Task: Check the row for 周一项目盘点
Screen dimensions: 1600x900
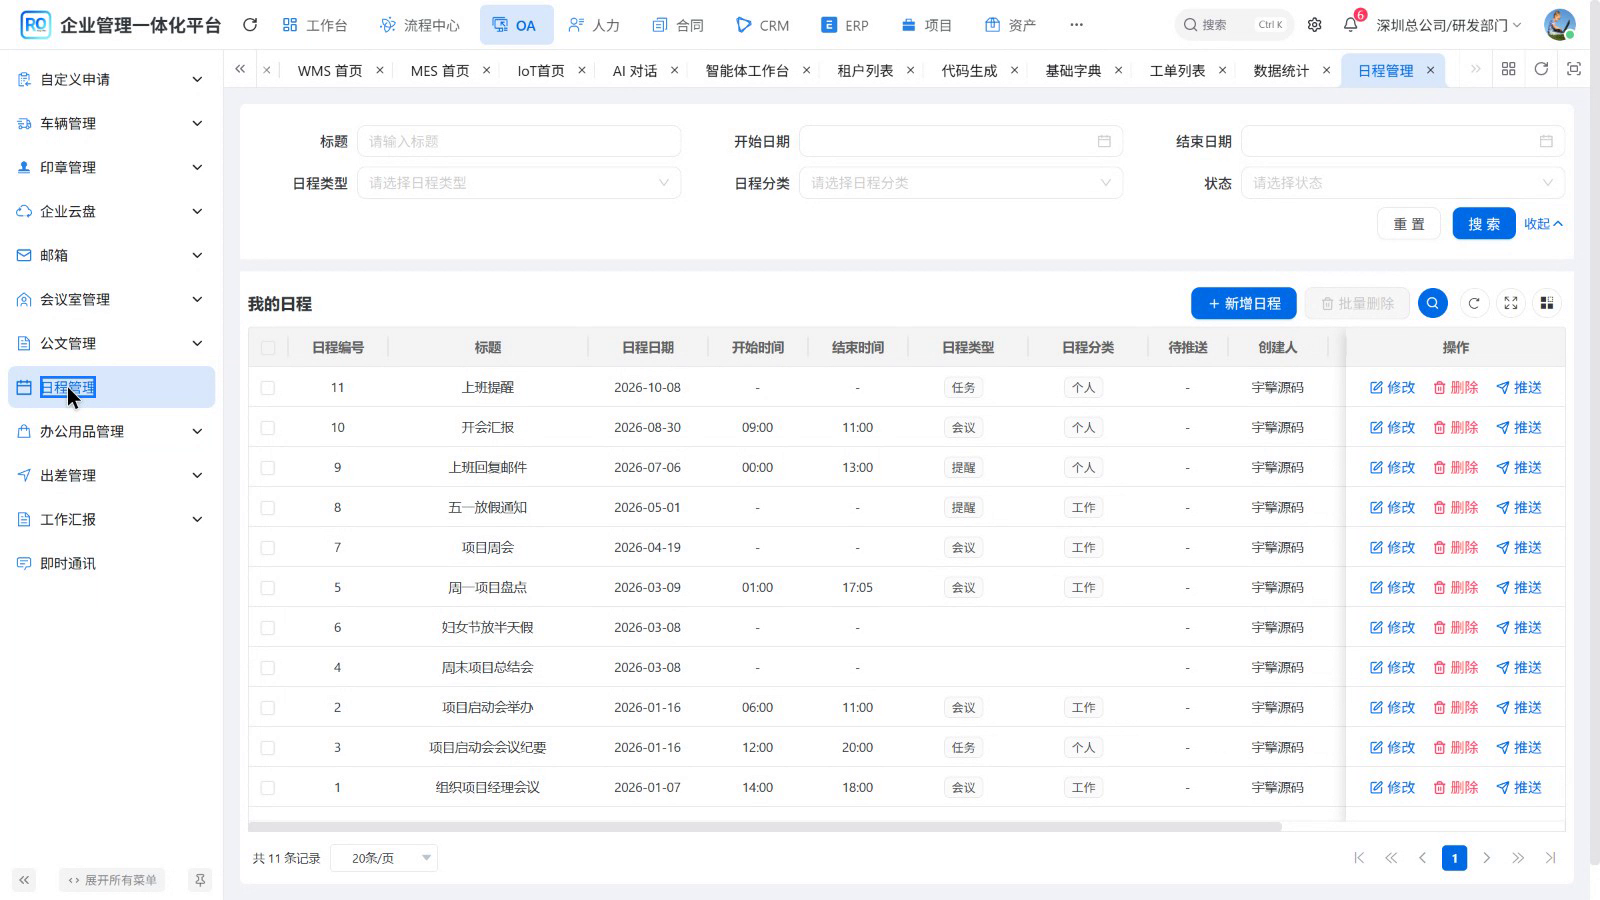Action: coord(268,588)
